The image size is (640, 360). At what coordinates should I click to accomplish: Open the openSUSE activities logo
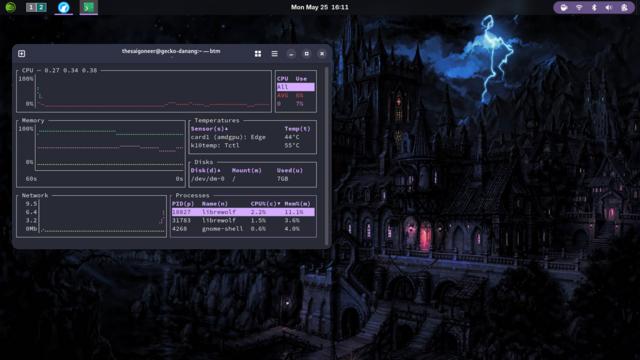pos(11,7)
